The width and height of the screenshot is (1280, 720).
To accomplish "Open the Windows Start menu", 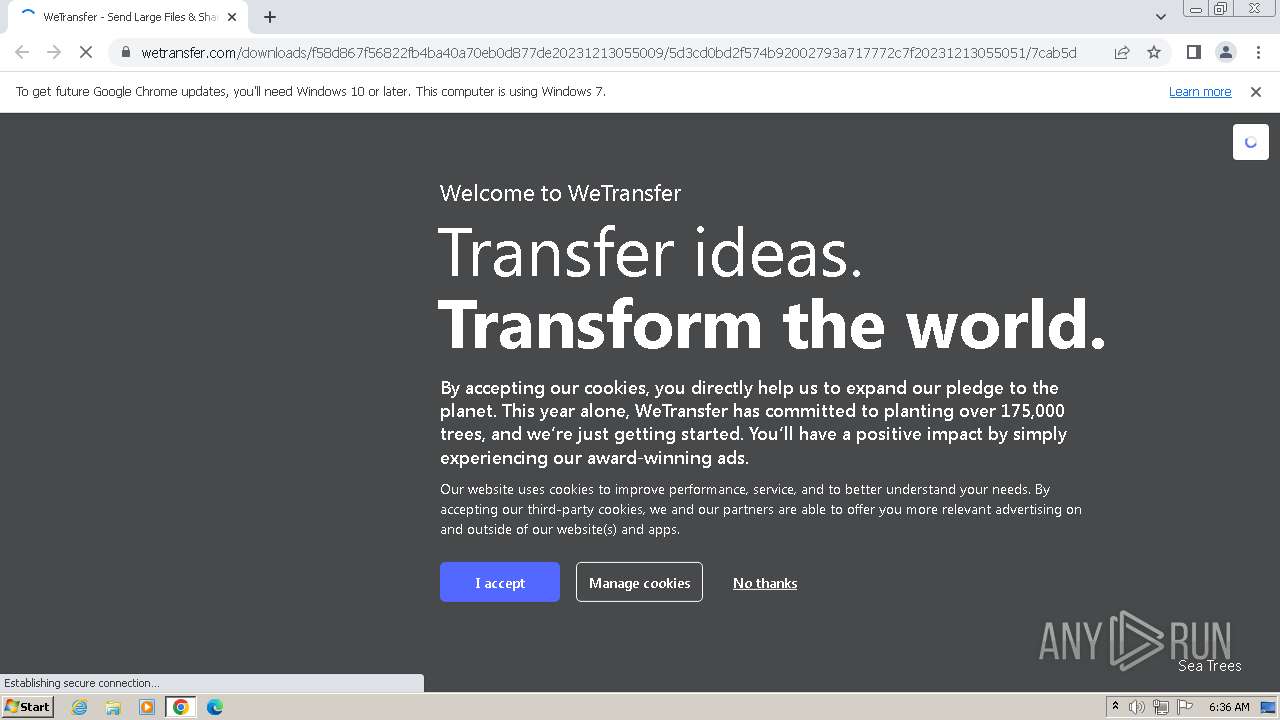I will coord(28,707).
